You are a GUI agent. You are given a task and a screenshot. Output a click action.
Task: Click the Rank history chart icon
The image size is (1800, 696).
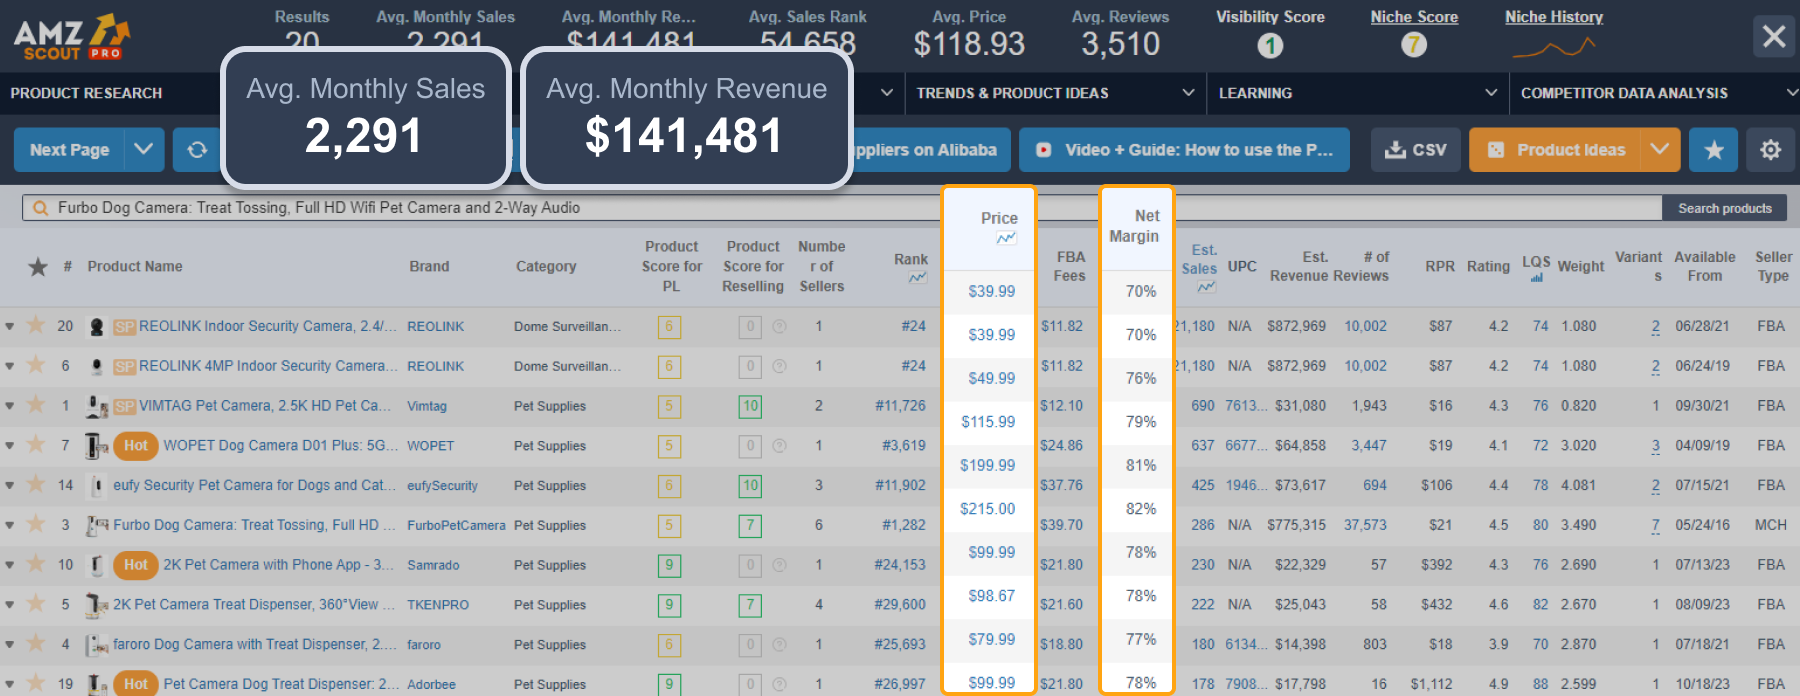click(x=917, y=278)
